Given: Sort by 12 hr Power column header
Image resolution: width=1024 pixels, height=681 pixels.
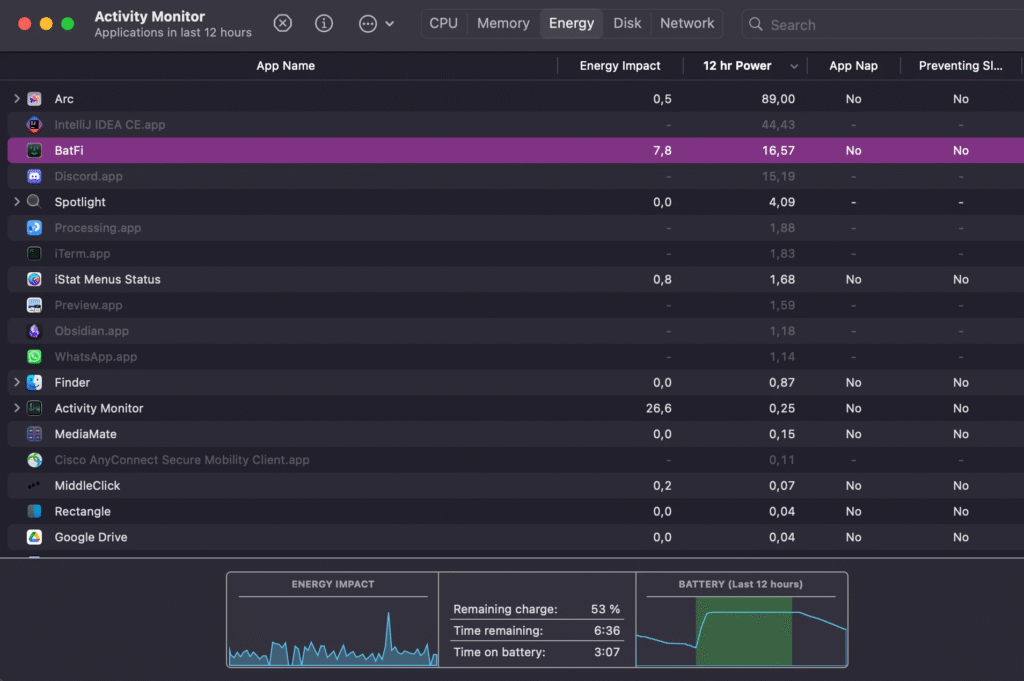Looking at the screenshot, I should [x=737, y=66].
